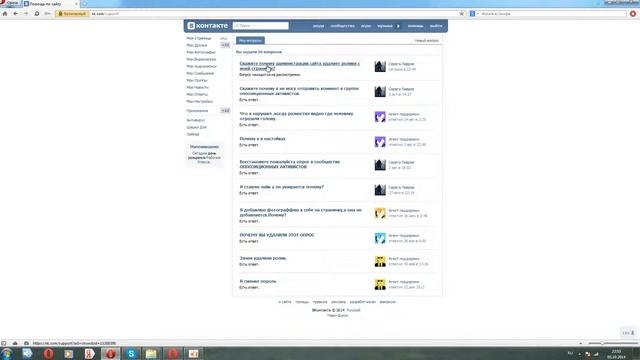Viewport: 640px width, 360px height.
Task: Open the avatar beside the photo-upload question
Action: [x=380, y=213]
